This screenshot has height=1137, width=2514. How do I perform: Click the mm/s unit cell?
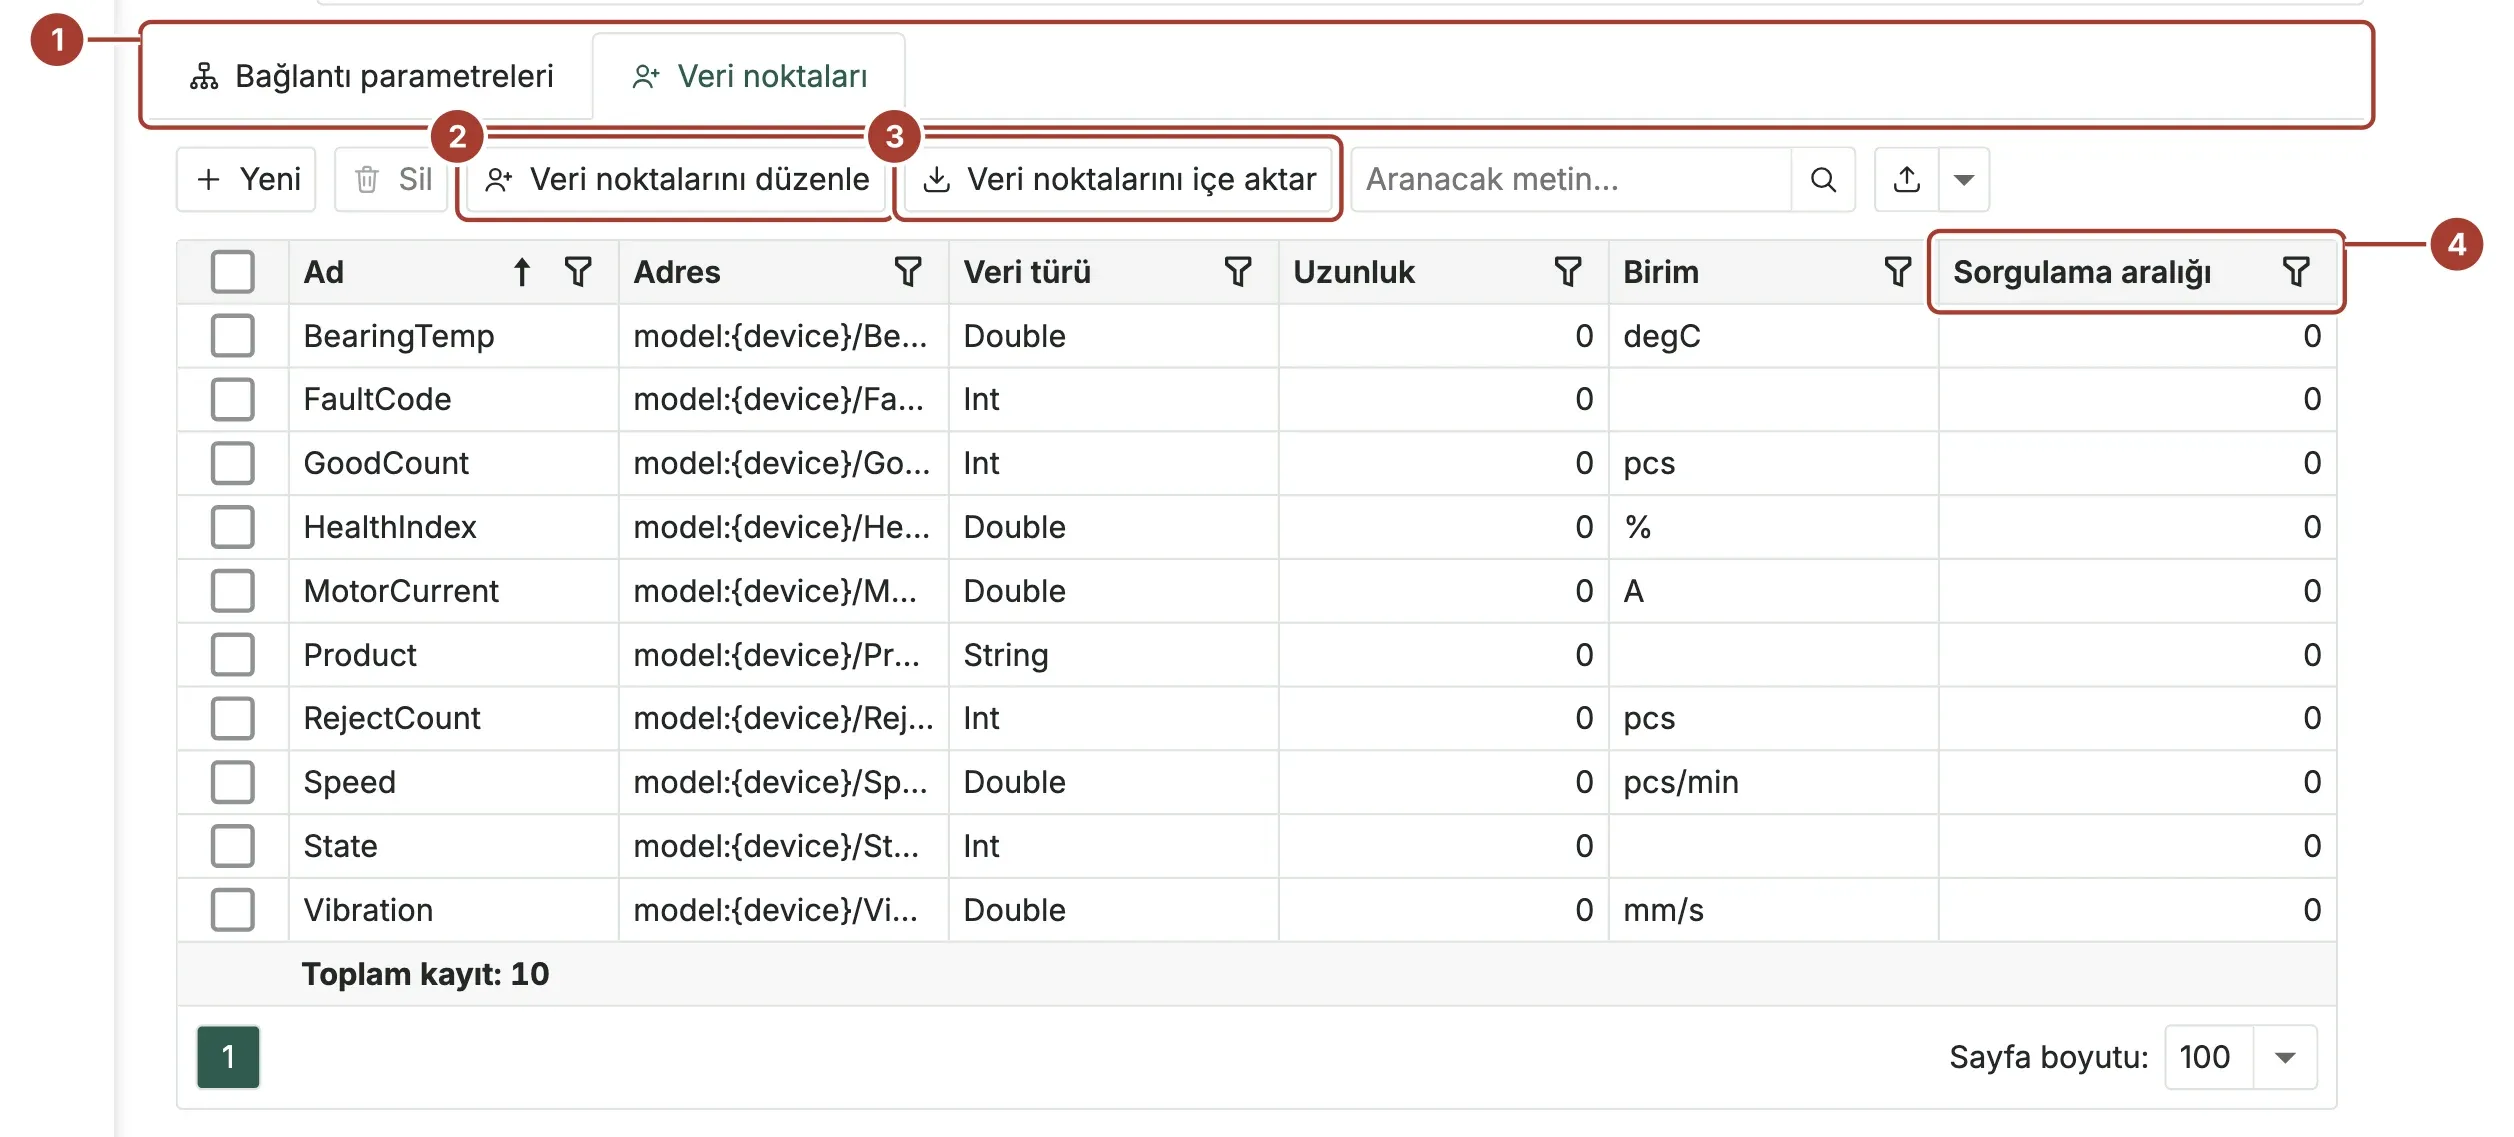click(1773, 910)
